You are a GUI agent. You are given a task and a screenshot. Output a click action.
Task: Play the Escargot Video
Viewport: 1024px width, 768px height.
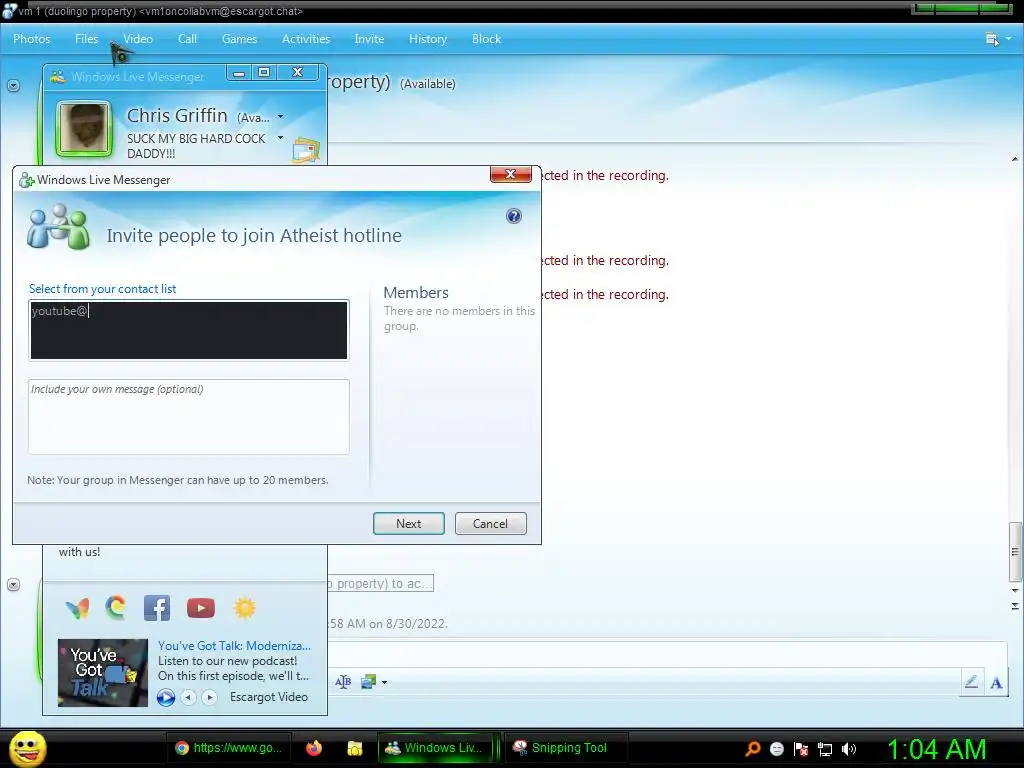tap(166, 697)
